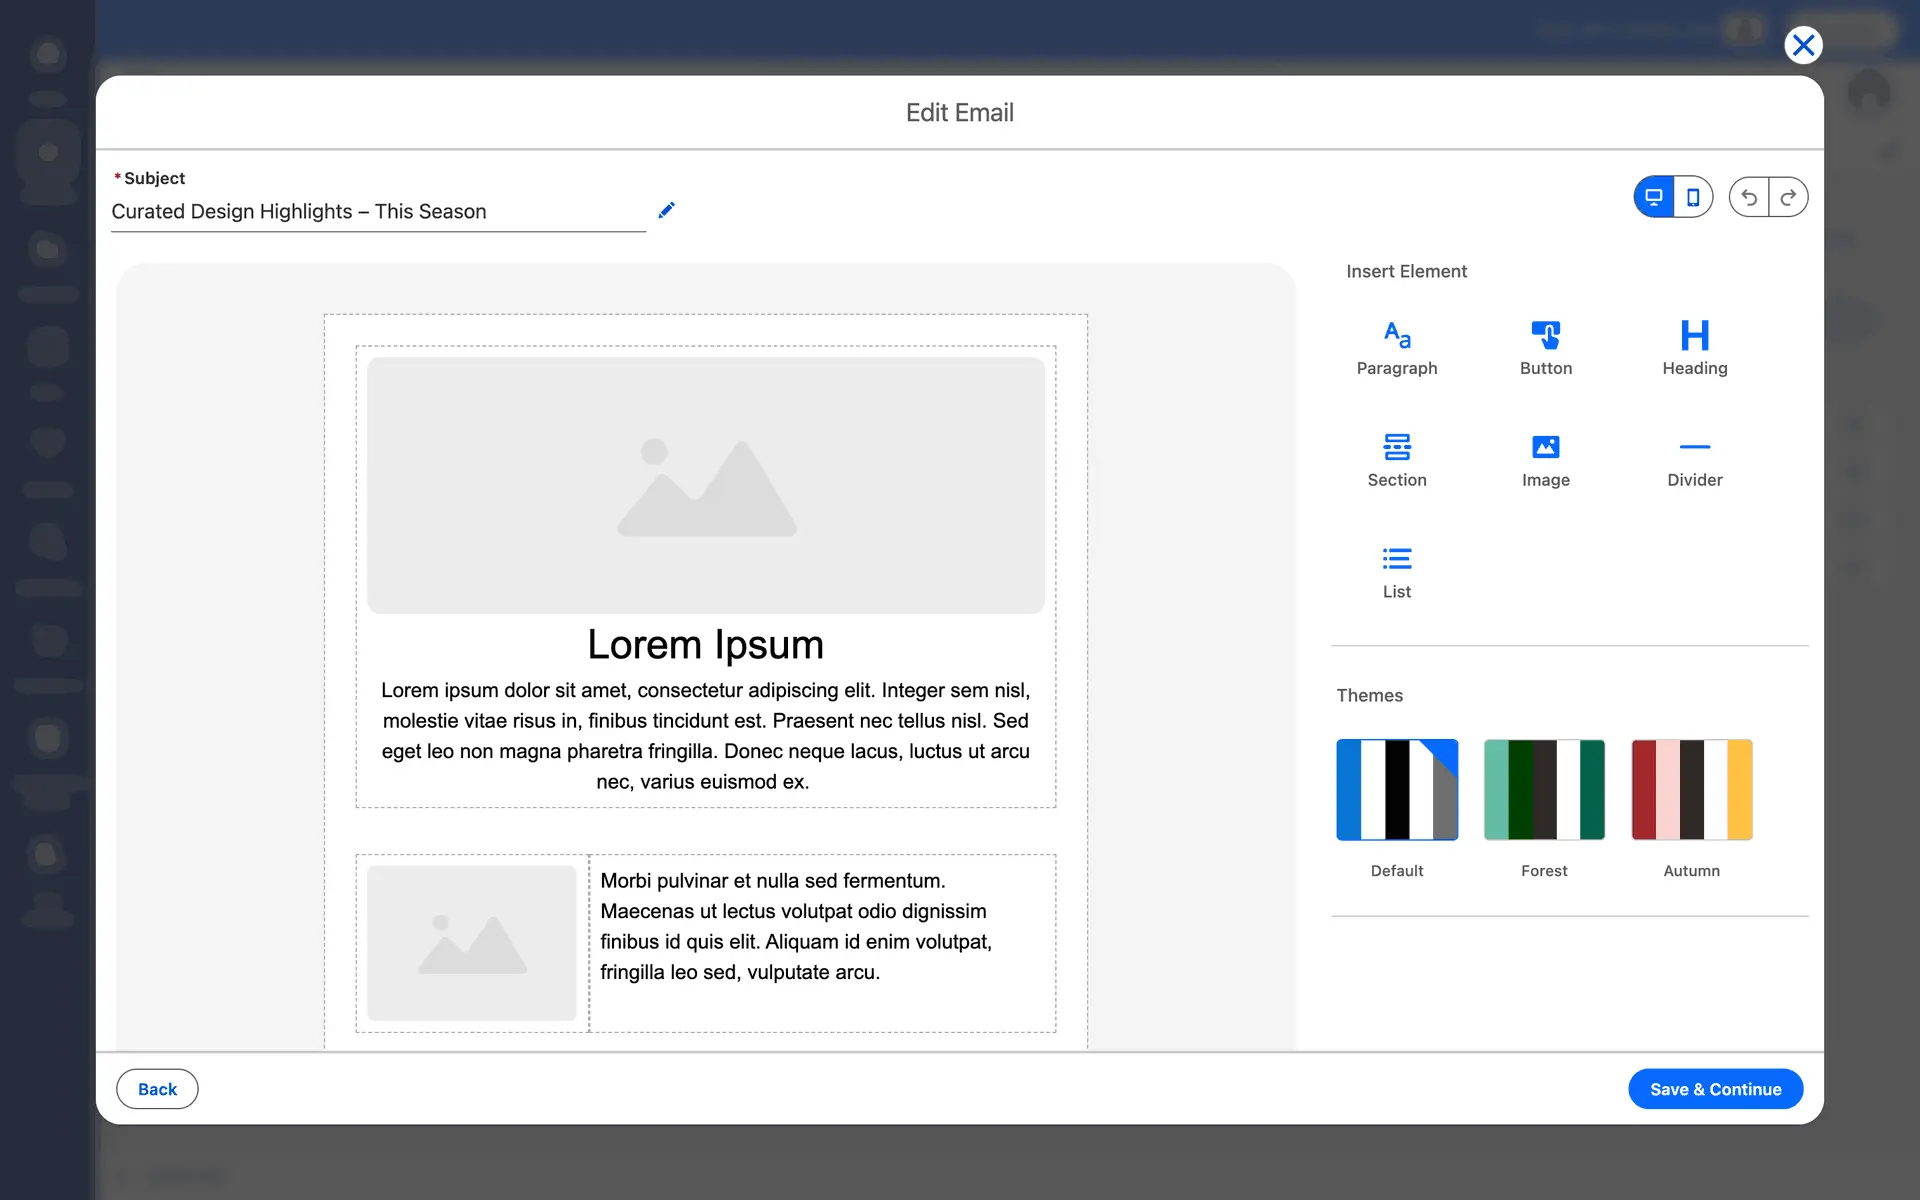Screen dimensions: 1920x1200
Task: Close the Edit Email dialog
Action: [1803, 45]
